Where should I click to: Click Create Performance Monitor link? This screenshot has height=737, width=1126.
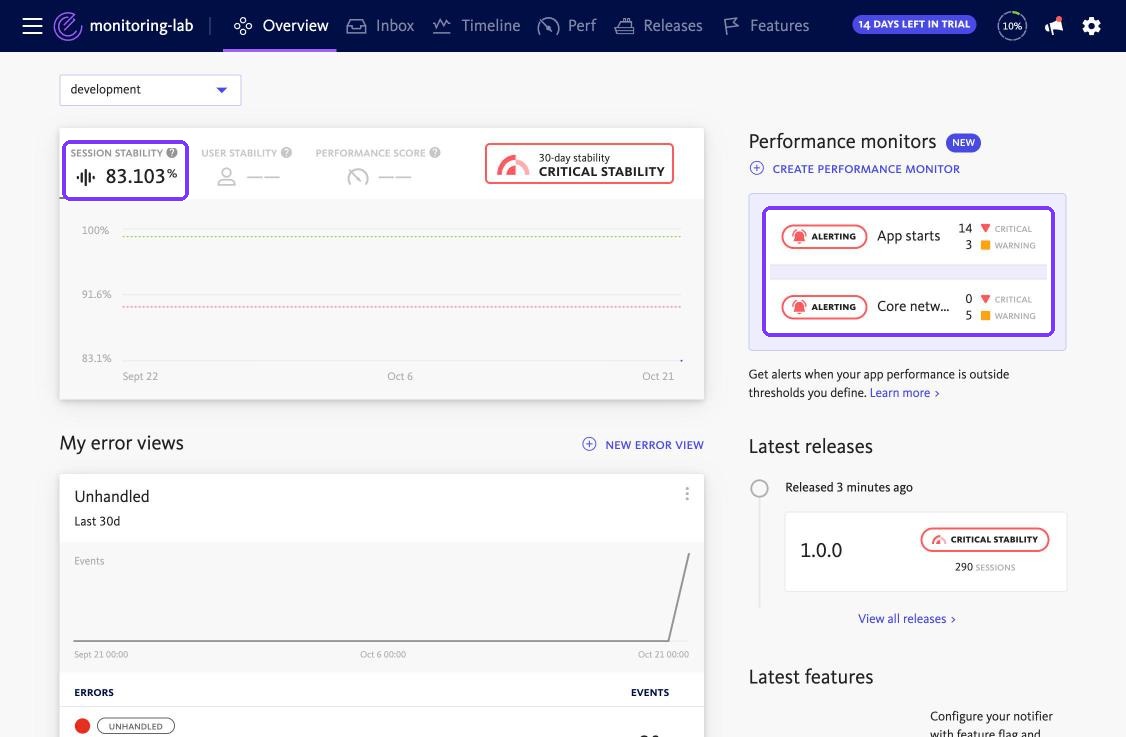866,169
